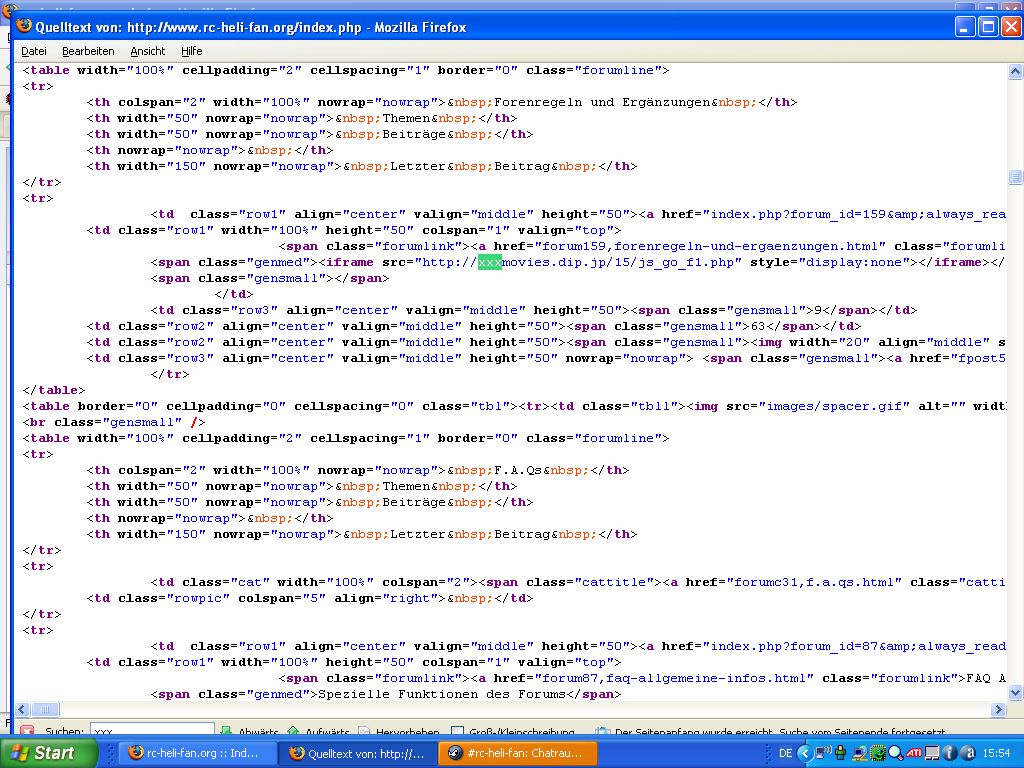Image resolution: width=1024 pixels, height=768 pixels.
Task: Open the Ansicht menu
Action: coord(147,51)
